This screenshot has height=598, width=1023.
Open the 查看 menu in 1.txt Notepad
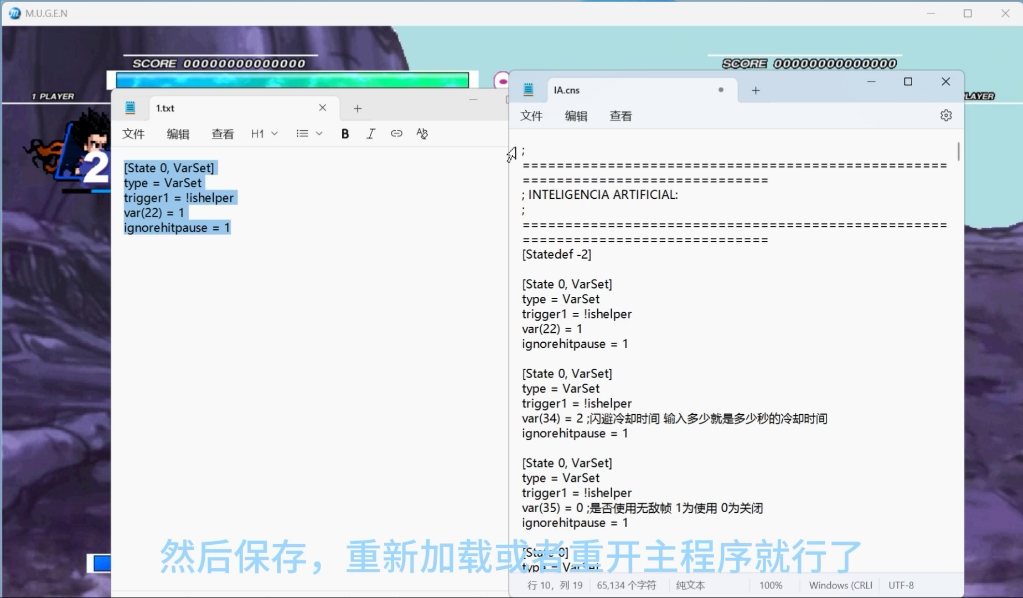pyautogui.click(x=222, y=134)
